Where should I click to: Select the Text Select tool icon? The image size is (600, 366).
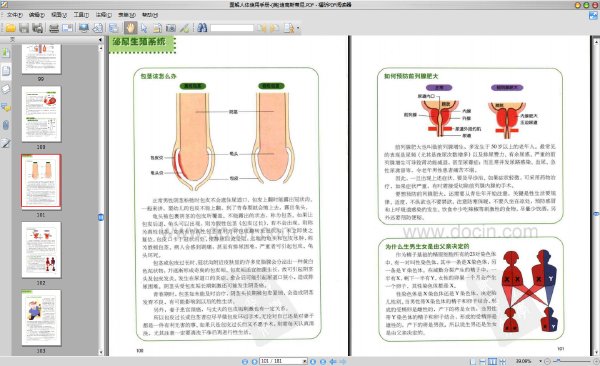pyautogui.click(x=157, y=28)
